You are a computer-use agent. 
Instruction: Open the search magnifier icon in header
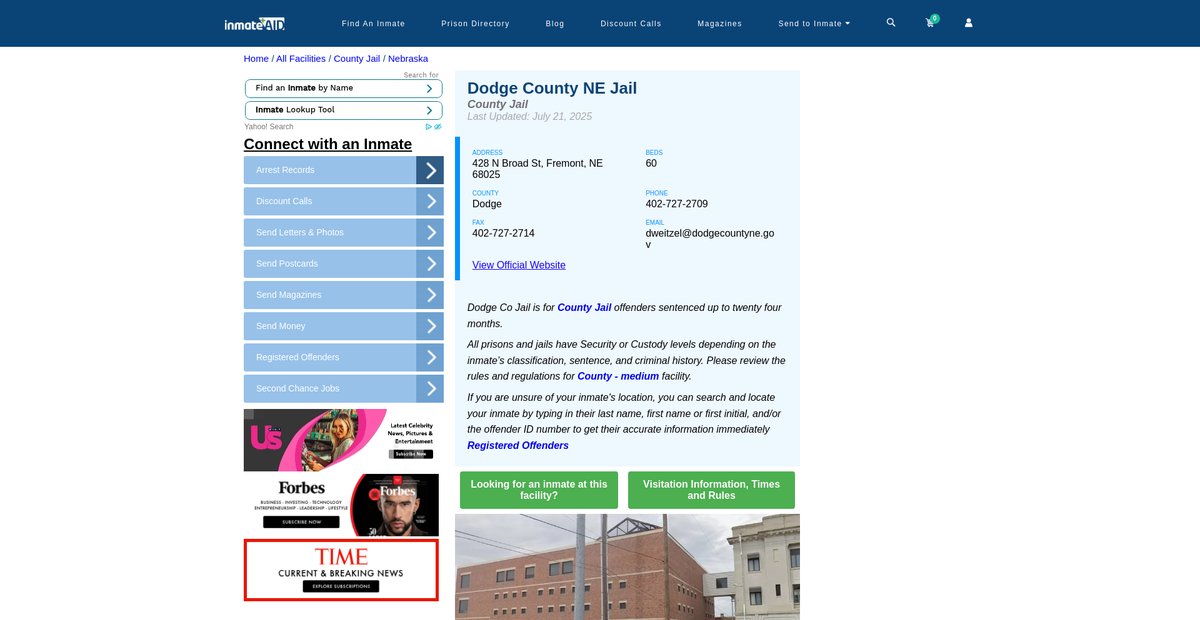[x=891, y=22]
